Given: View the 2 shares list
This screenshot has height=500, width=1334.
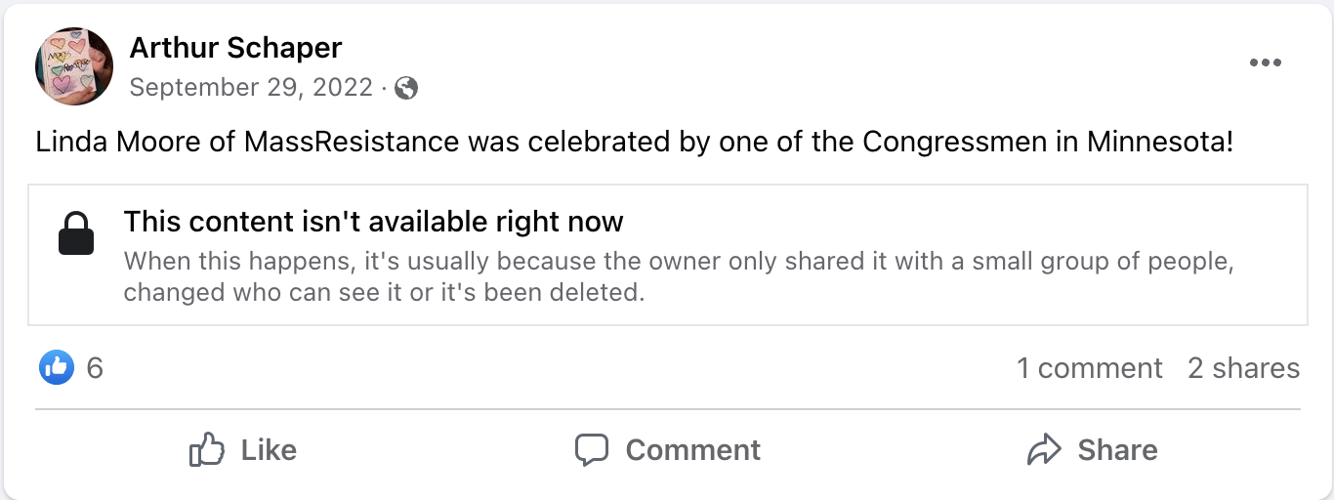Looking at the screenshot, I should pyautogui.click(x=1243, y=368).
